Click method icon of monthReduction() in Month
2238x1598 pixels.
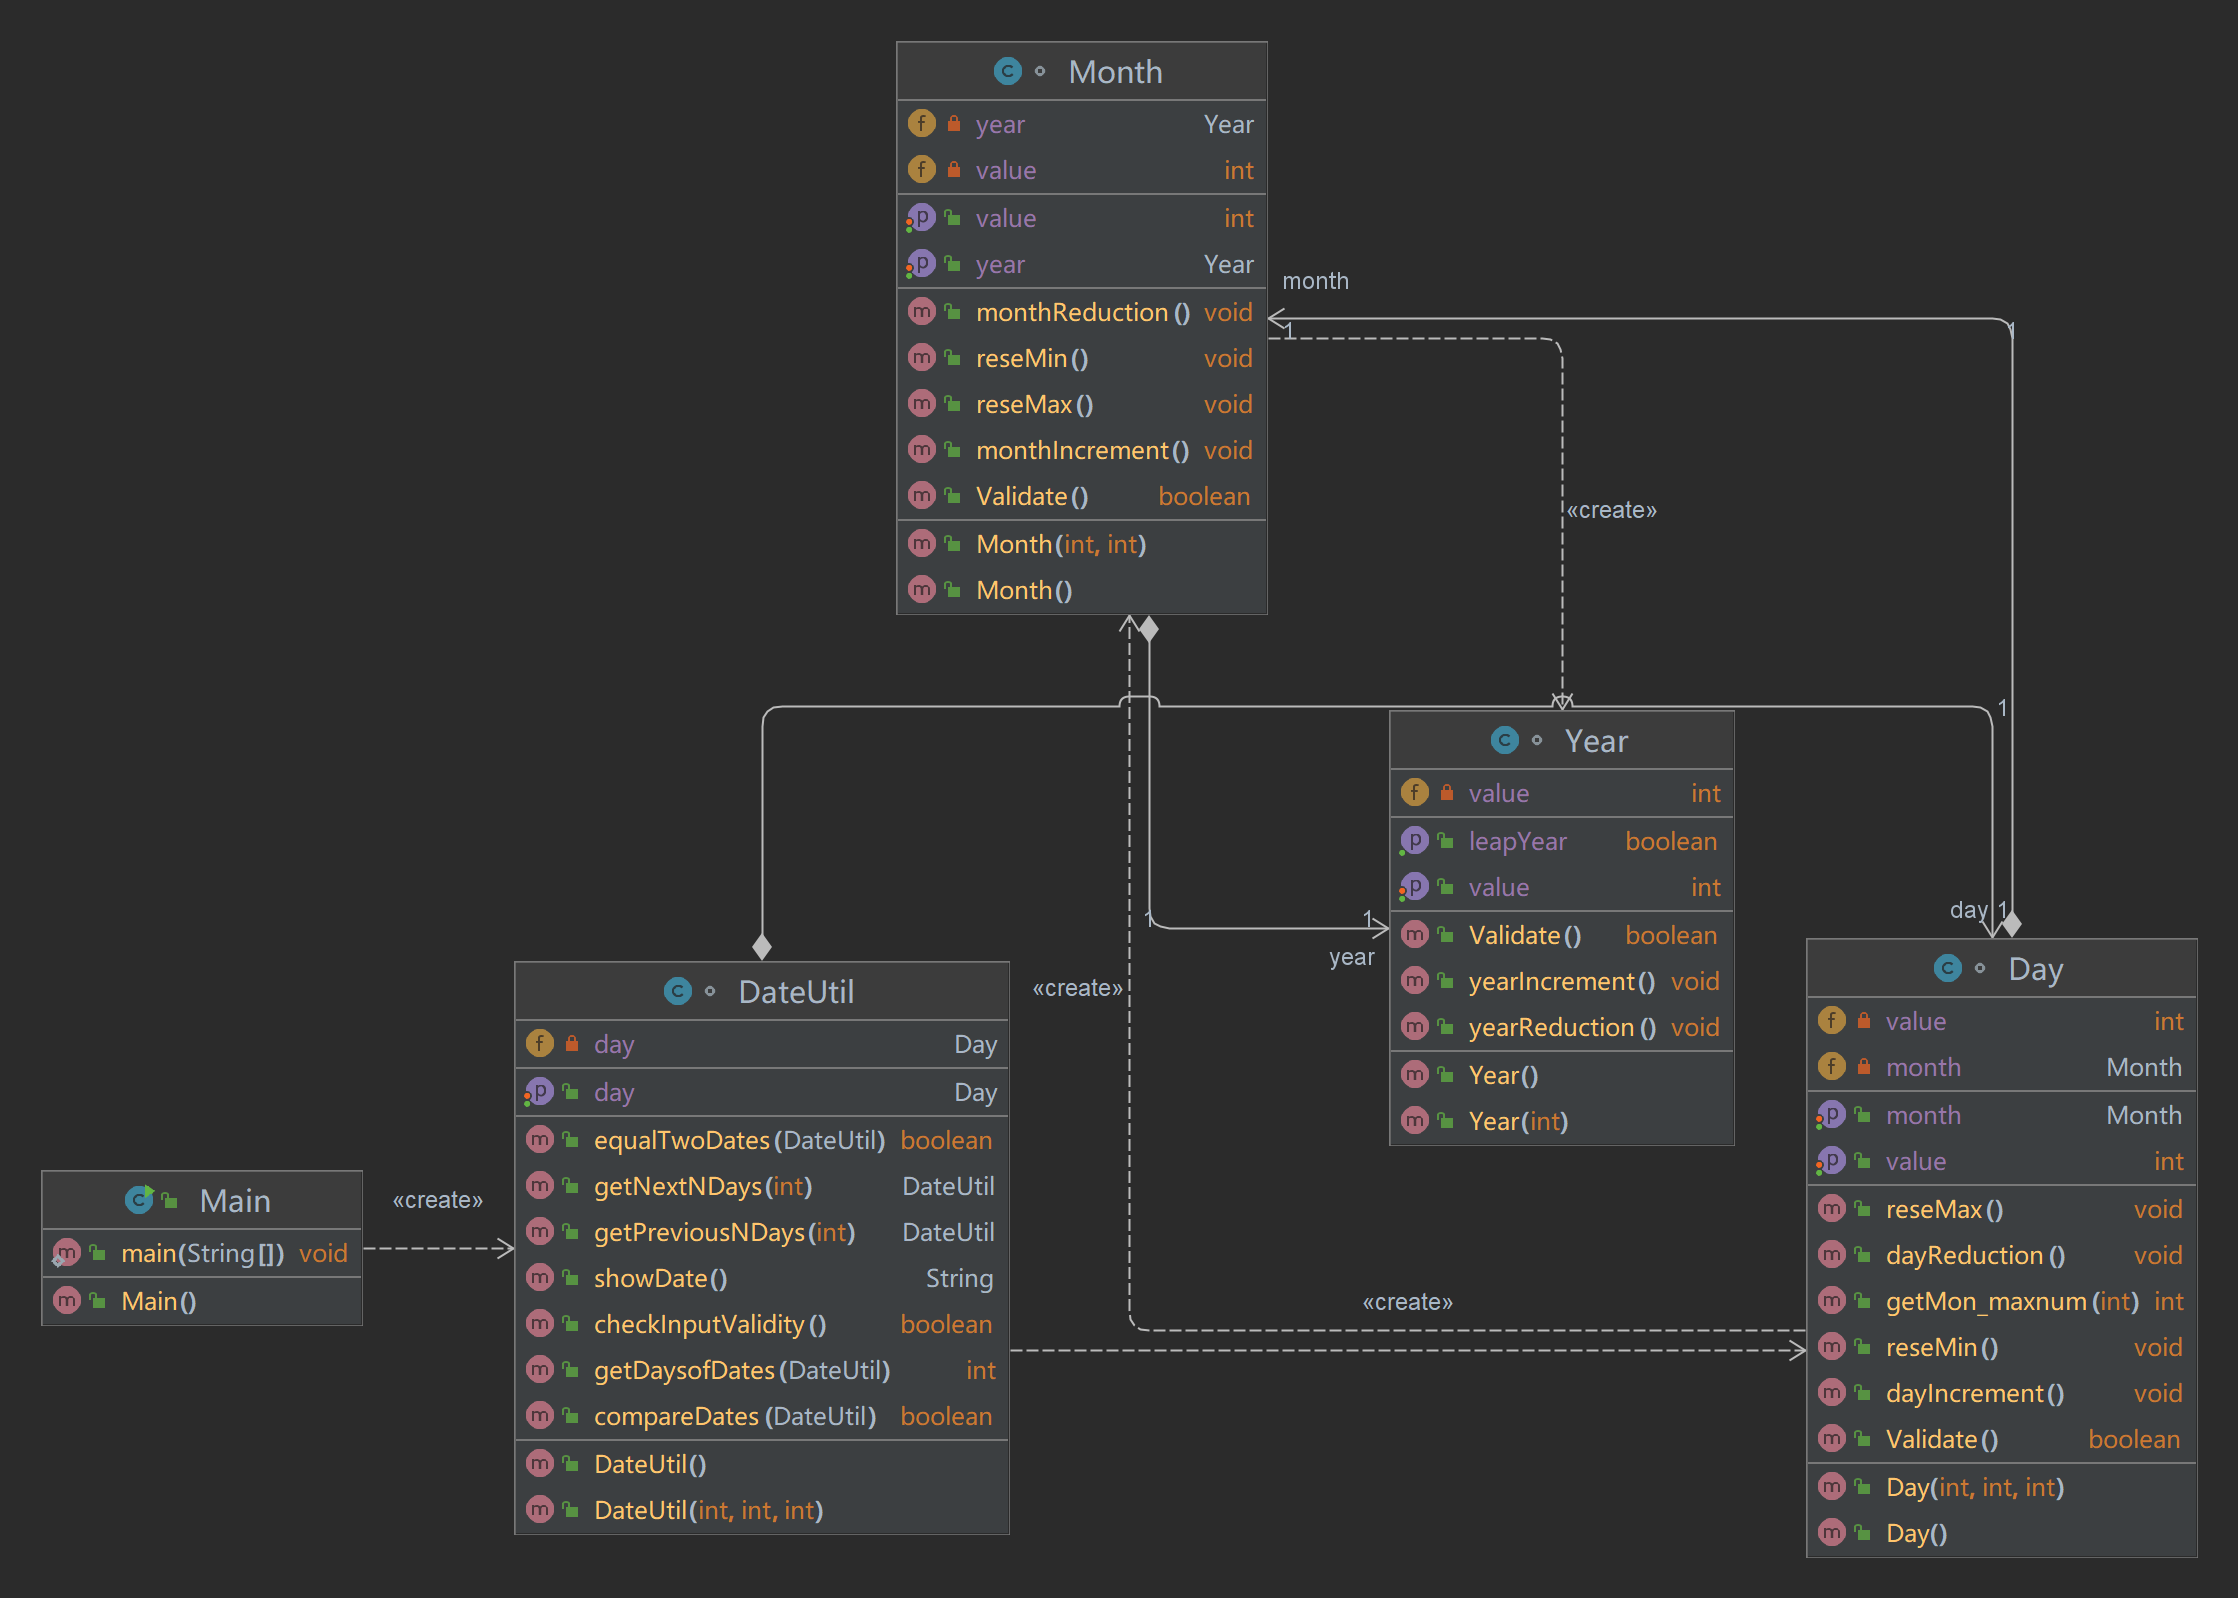(921, 312)
